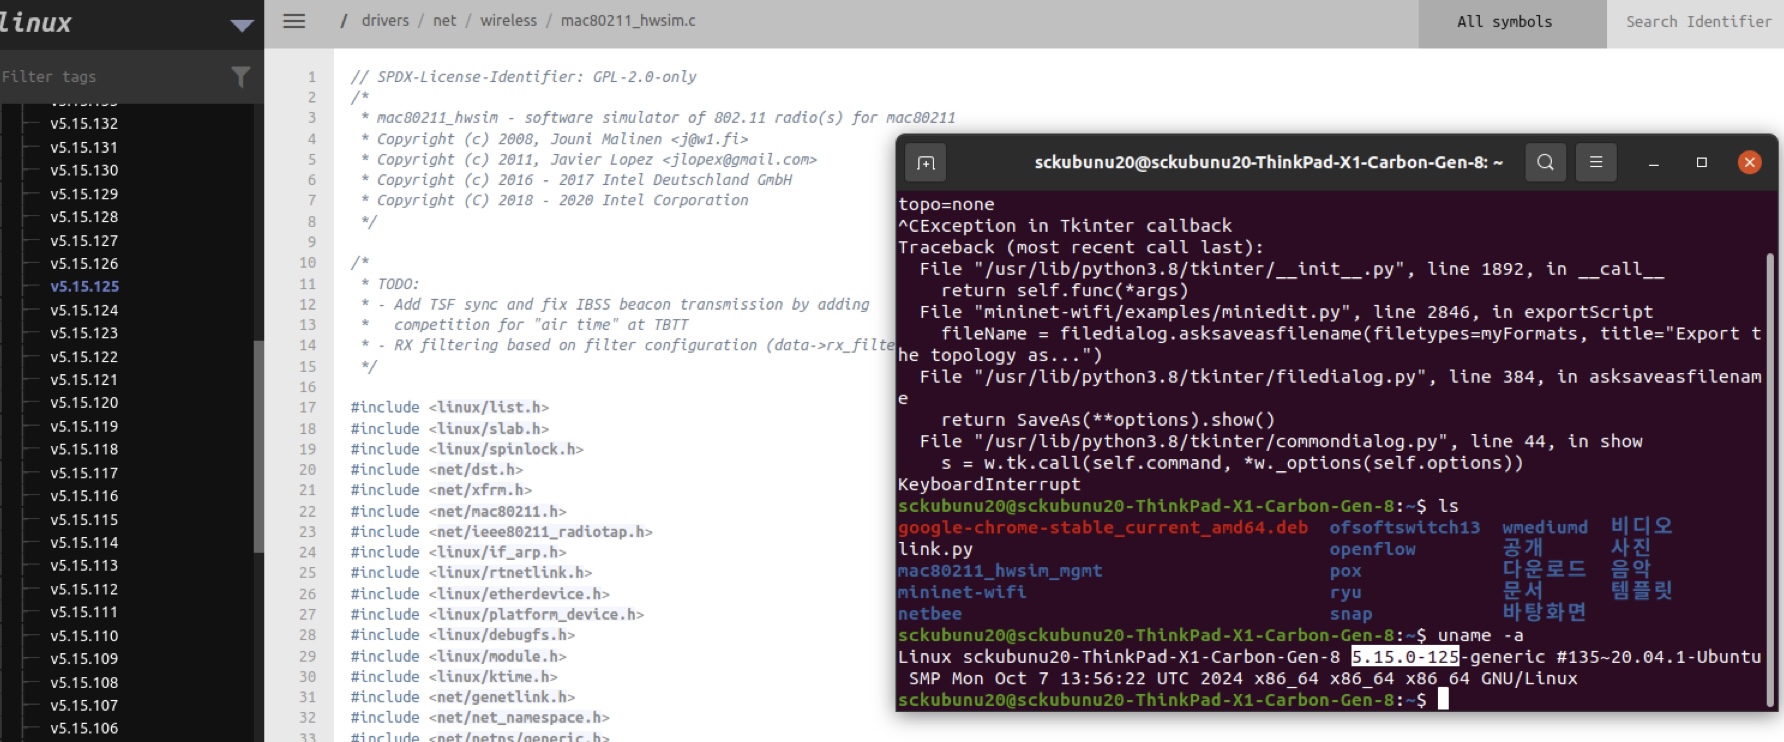This screenshot has width=1784, height=742.
Task: Click the terminal window scrollbar
Action: tap(1771, 478)
